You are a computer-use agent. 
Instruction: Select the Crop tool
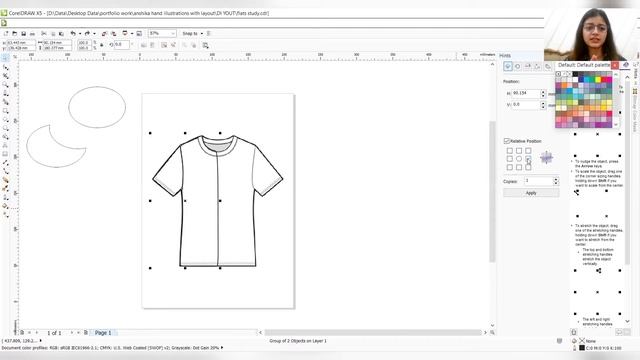coord(5,76)
